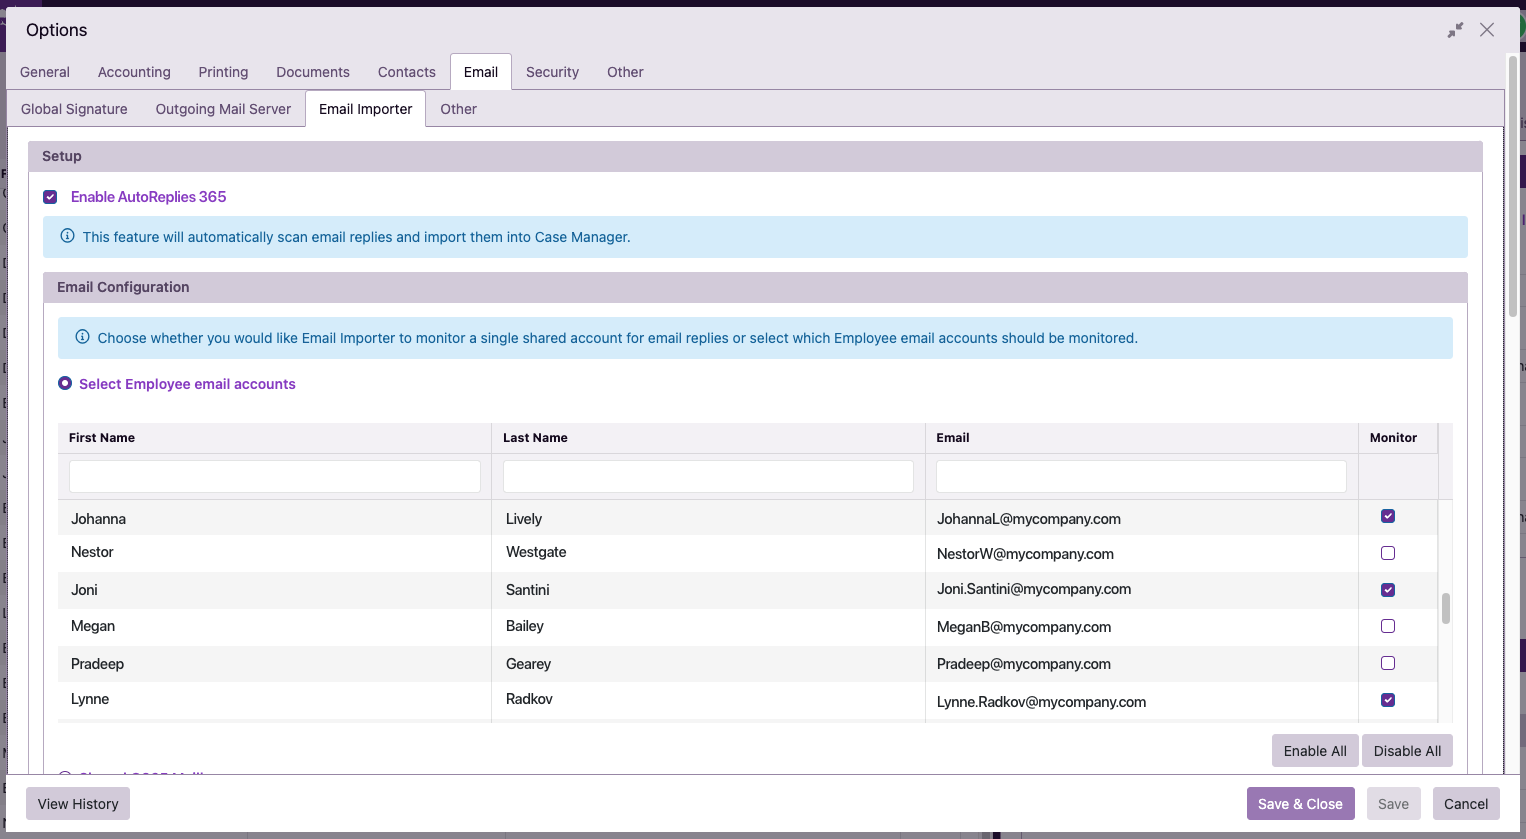Select the Employee email accounts radio button
The height and width of the screenshot is (839, 1526).
(65, 383)
